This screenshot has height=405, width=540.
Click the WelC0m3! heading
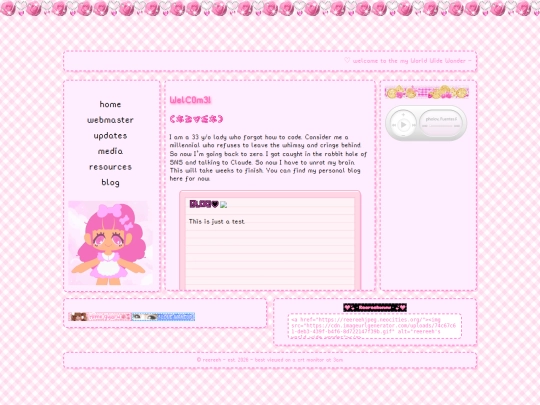click(x=190, y=100)
